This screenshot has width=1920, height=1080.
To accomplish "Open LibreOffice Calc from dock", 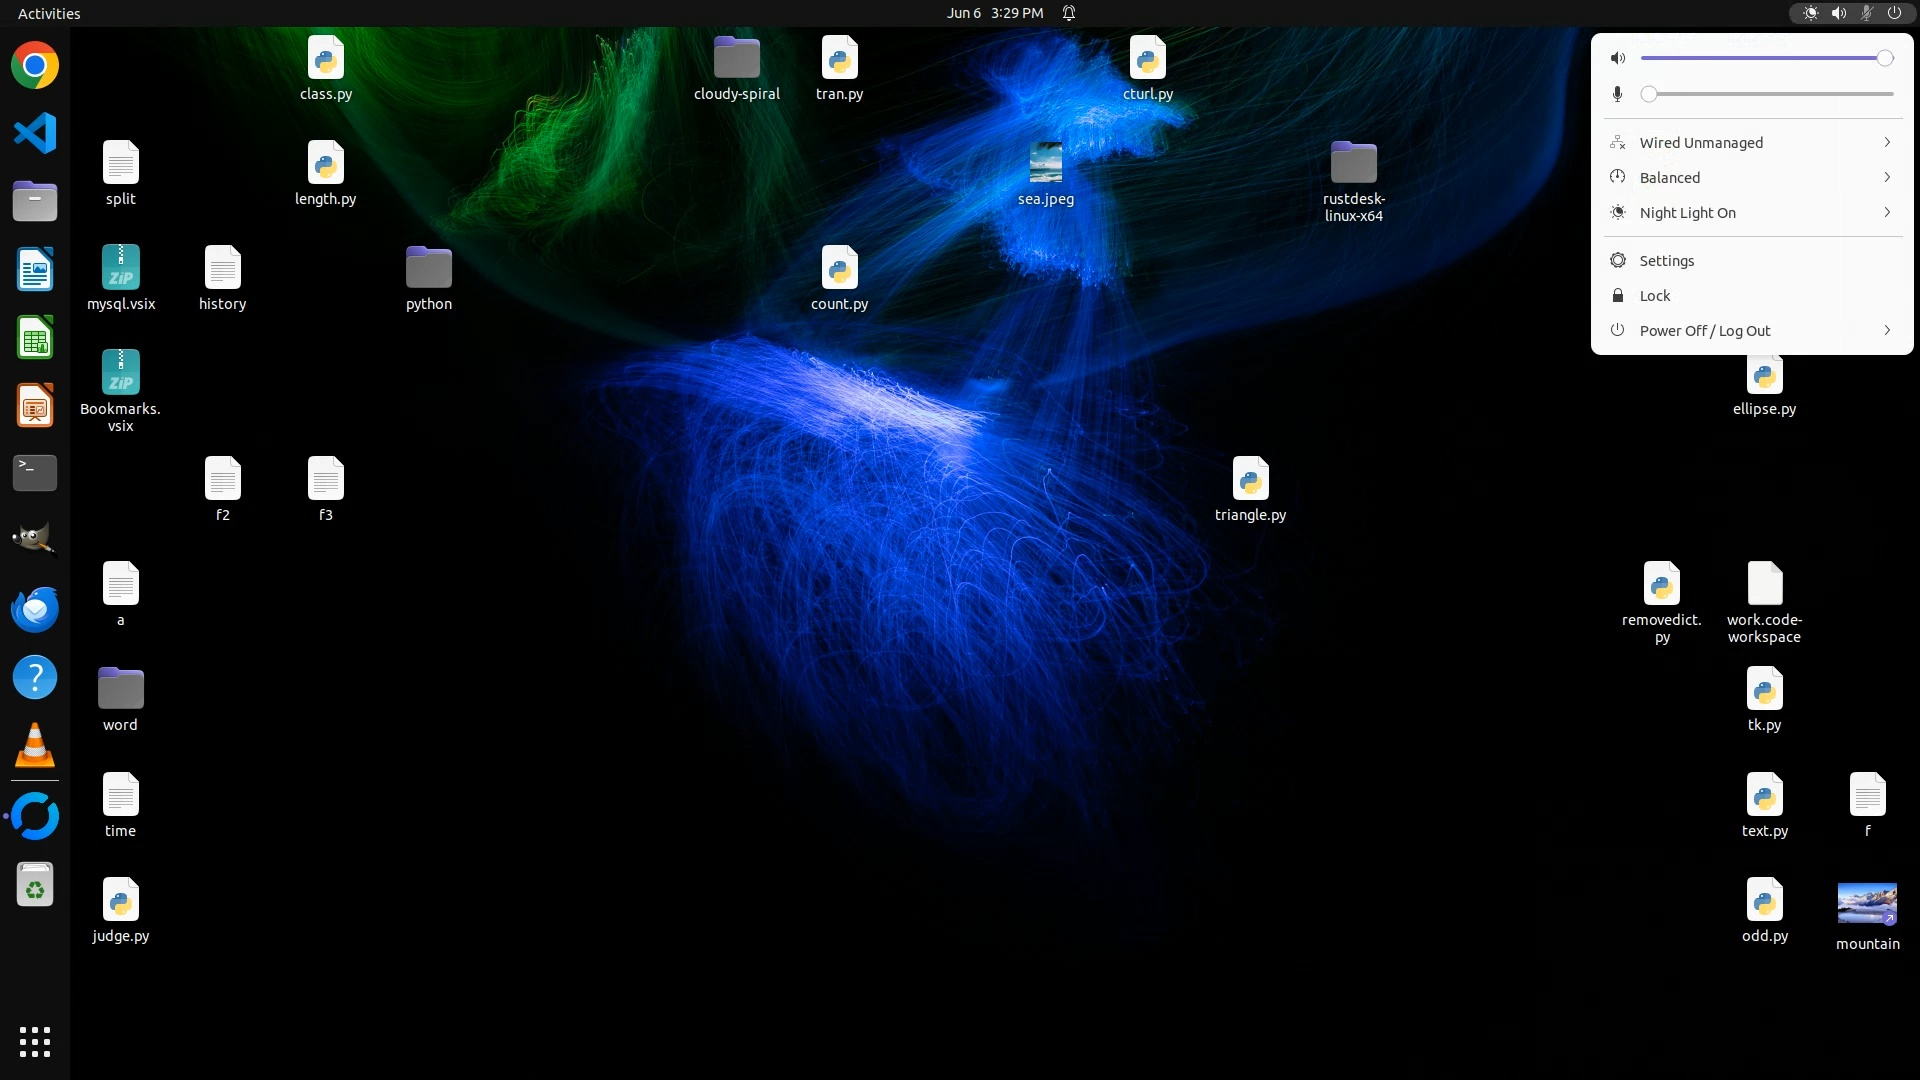I will pos(35,338).
